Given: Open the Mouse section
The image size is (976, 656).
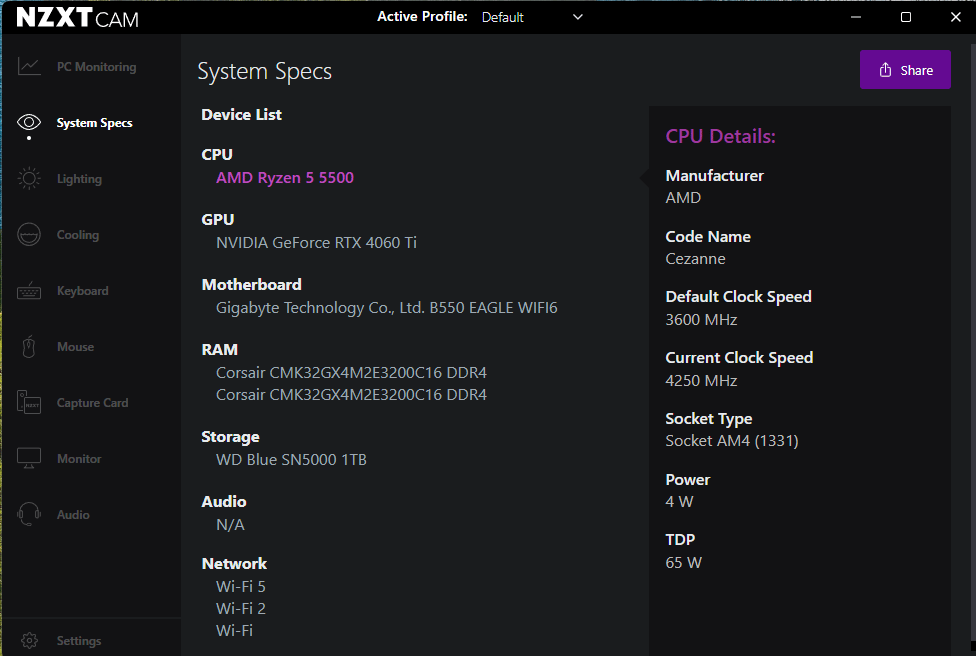Looking at the screenshot, I should [x=75, y=347].
